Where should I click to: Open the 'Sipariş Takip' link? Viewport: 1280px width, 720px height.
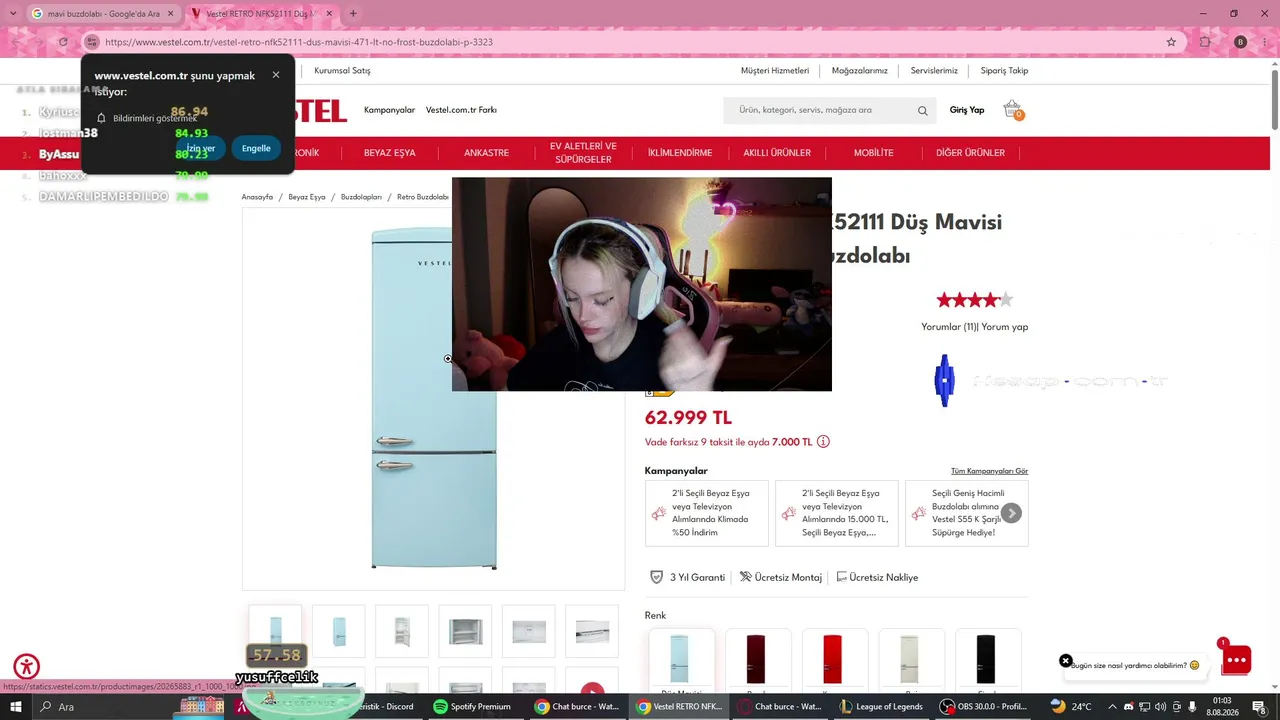[1004, 71]
